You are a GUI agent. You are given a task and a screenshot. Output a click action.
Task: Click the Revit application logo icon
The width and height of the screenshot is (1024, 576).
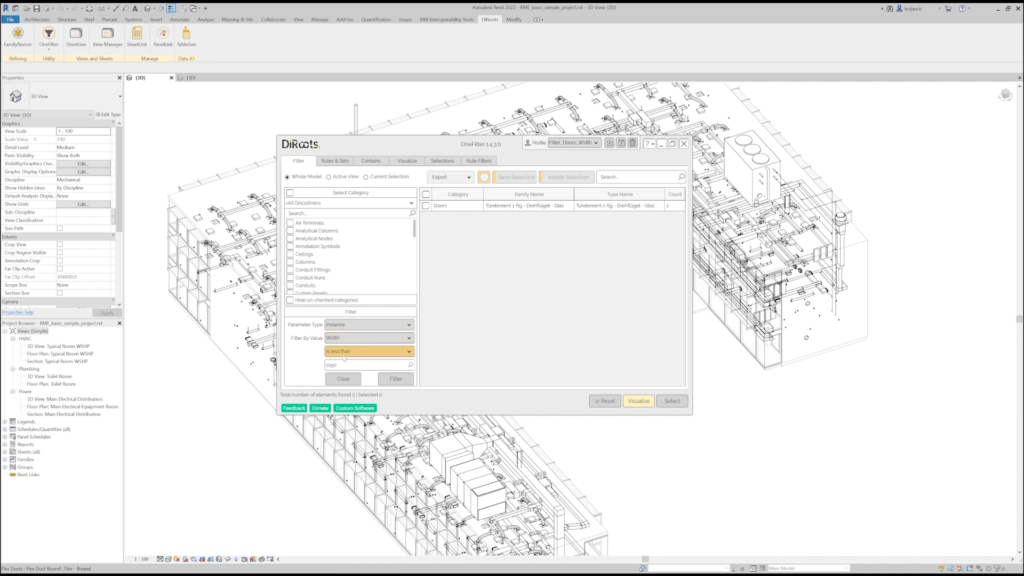(6, 8)
